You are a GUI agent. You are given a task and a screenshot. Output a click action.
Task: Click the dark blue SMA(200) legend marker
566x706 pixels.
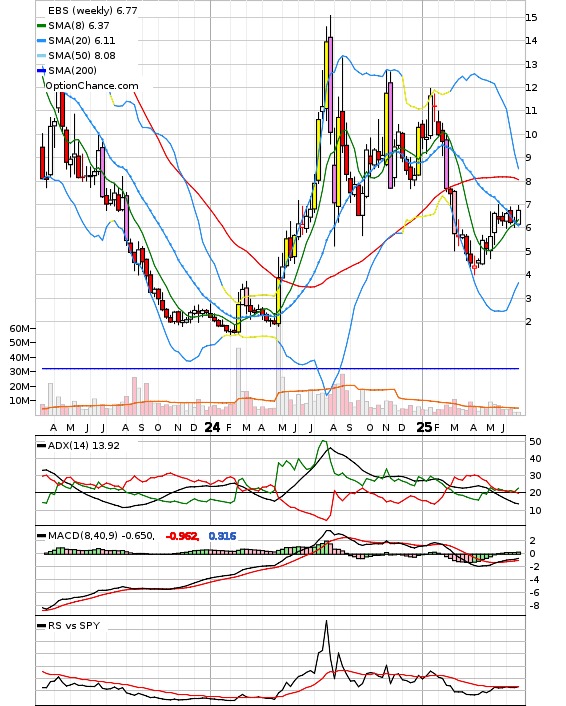point(41,70)
